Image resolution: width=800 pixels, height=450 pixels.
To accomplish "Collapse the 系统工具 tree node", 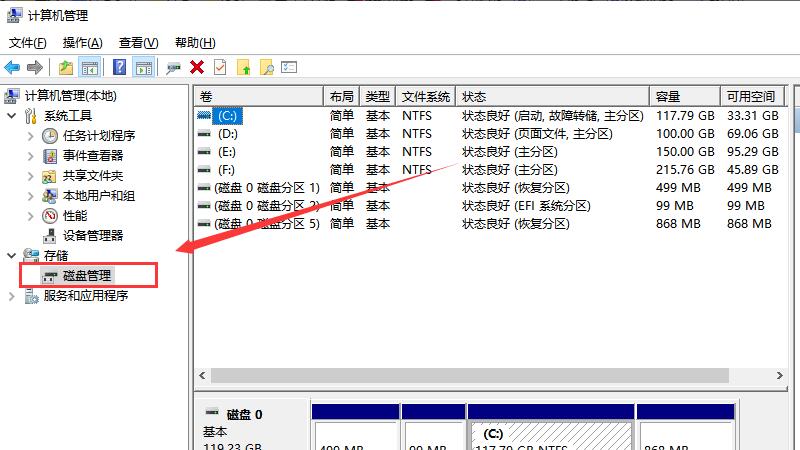I will [x=11, y=116].
